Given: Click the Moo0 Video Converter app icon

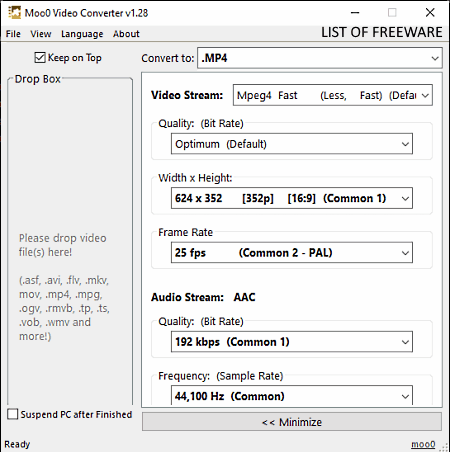Looking at the screenshot, I should coord(14,13).
